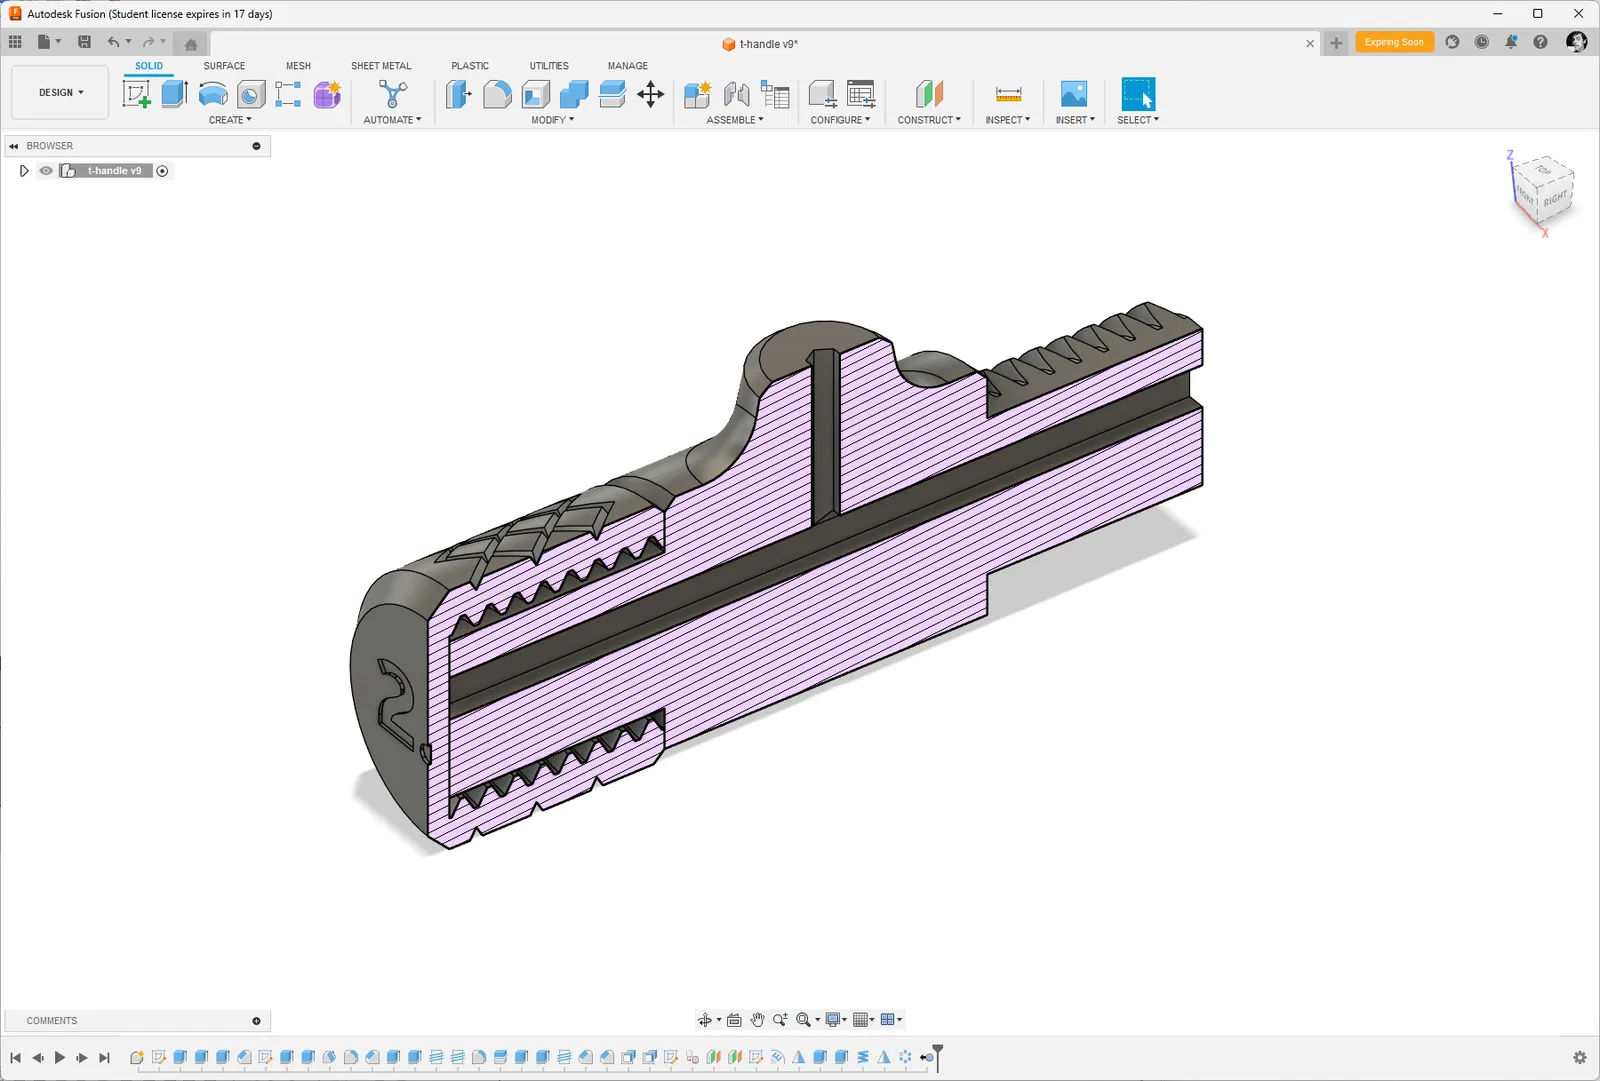The image size is (1600, 1081).
Task: Open the Modify dropdown menu
Action: 552,120
